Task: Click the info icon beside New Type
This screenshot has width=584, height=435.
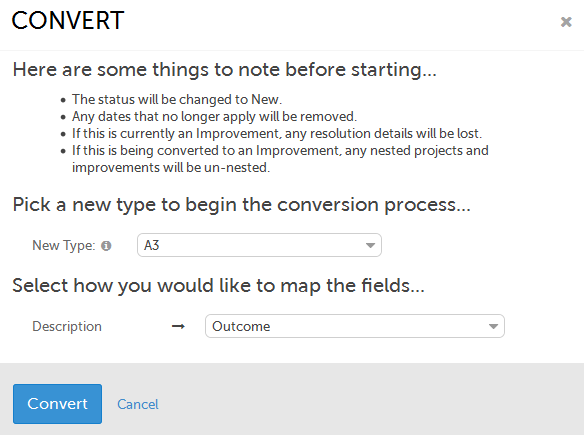Action: [x=106, y=246]
